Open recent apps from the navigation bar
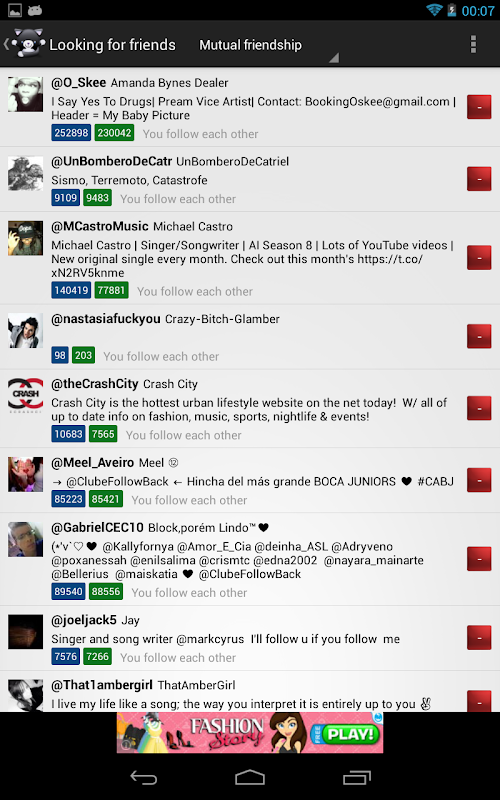Screen dimensions: 500x800 [357, 778]
